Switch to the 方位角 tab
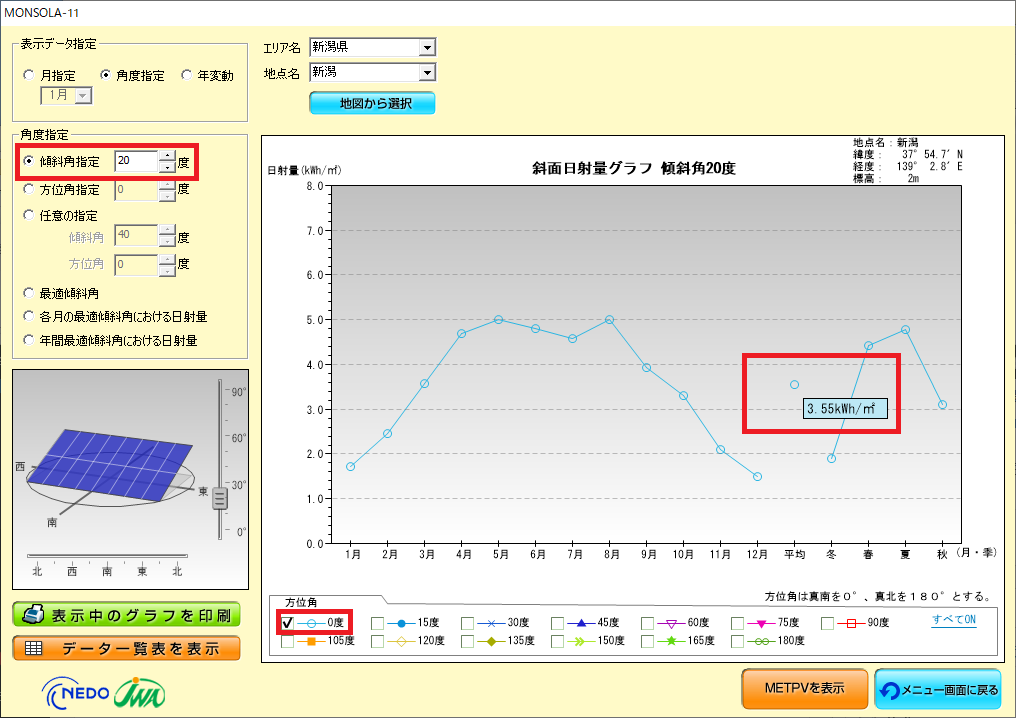The height and width of the screenshot is (718, 1016). (301, 602)
